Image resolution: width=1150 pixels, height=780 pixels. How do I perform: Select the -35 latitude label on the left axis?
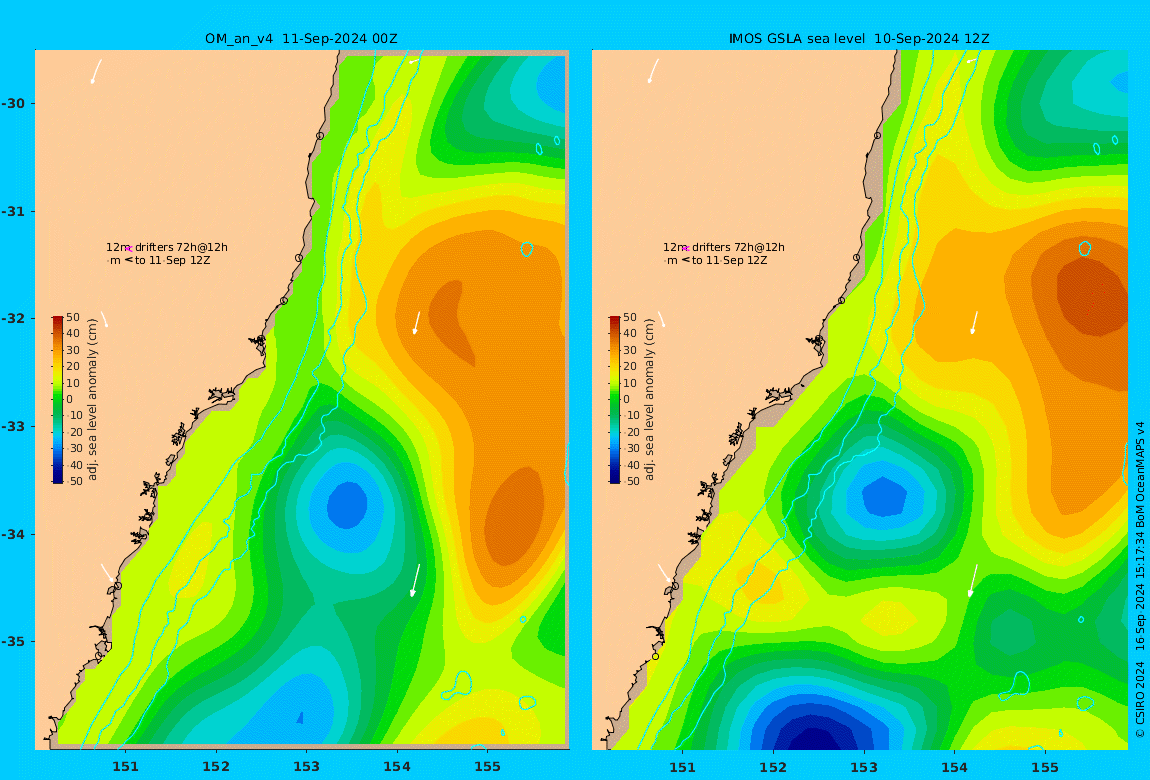(13, 641)
